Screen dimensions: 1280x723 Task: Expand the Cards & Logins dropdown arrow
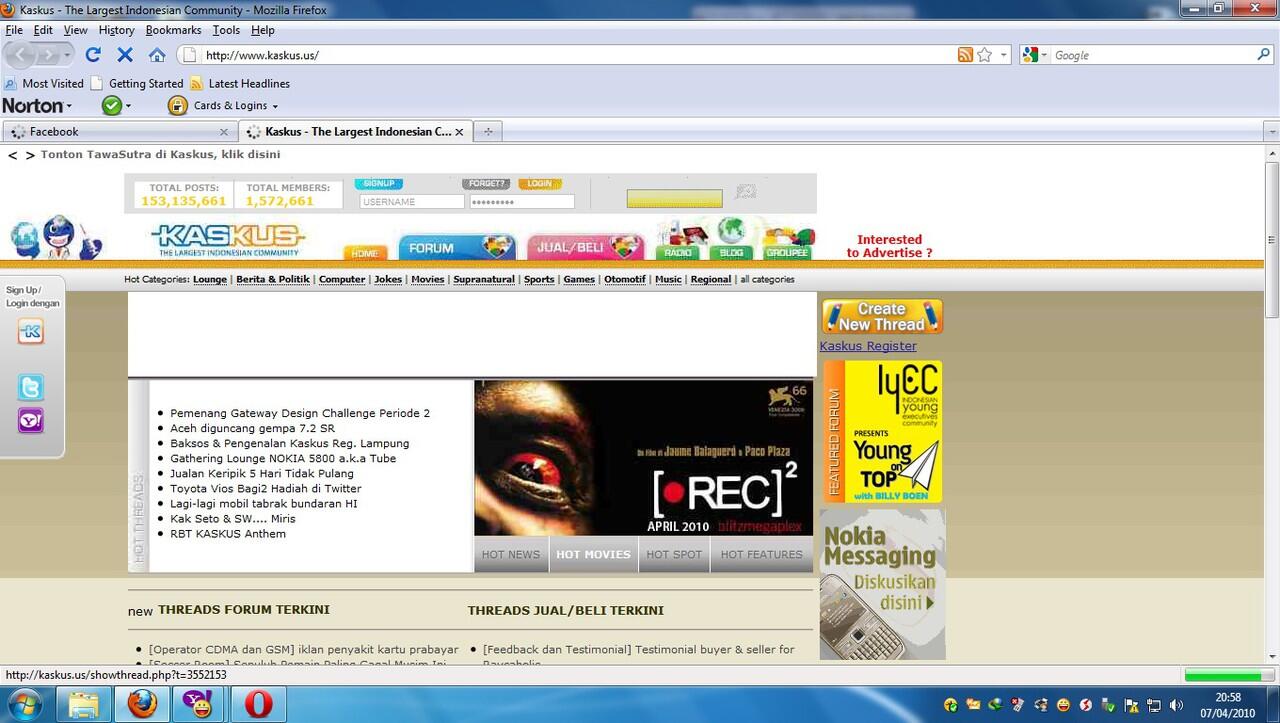coord(275,106)
